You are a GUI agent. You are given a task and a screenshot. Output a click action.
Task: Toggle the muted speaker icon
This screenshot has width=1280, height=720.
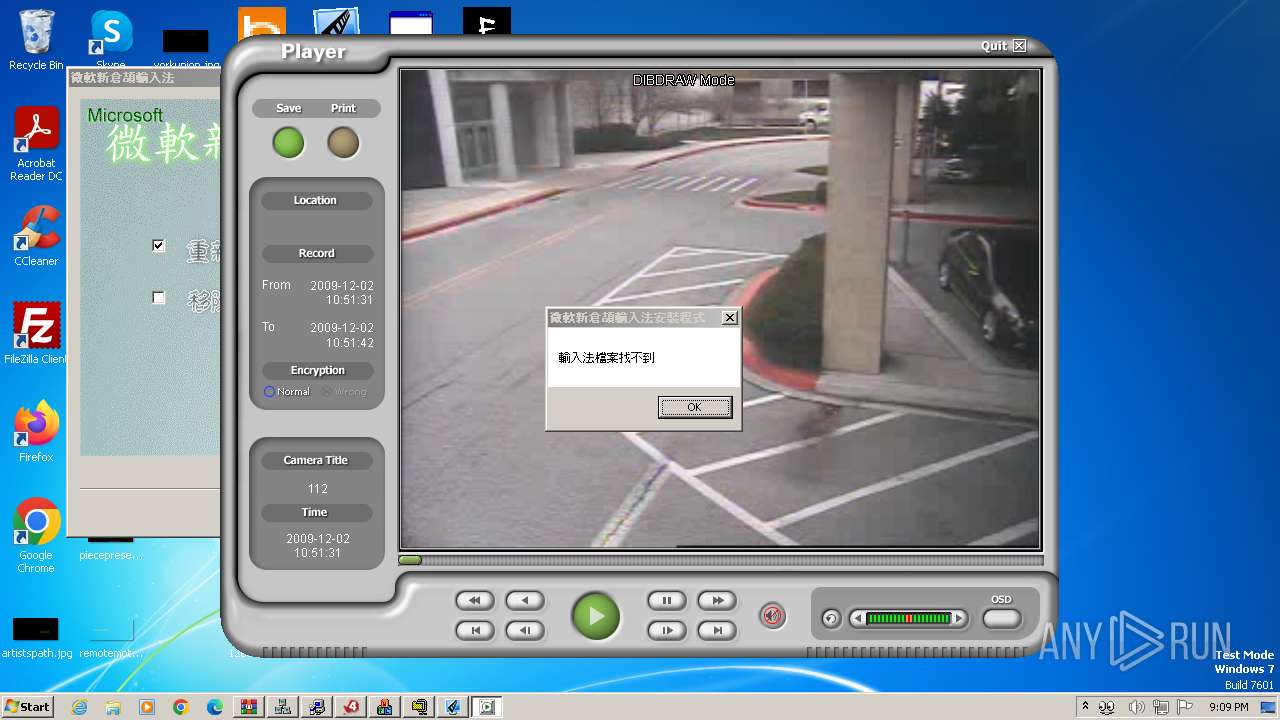(772, 616)
